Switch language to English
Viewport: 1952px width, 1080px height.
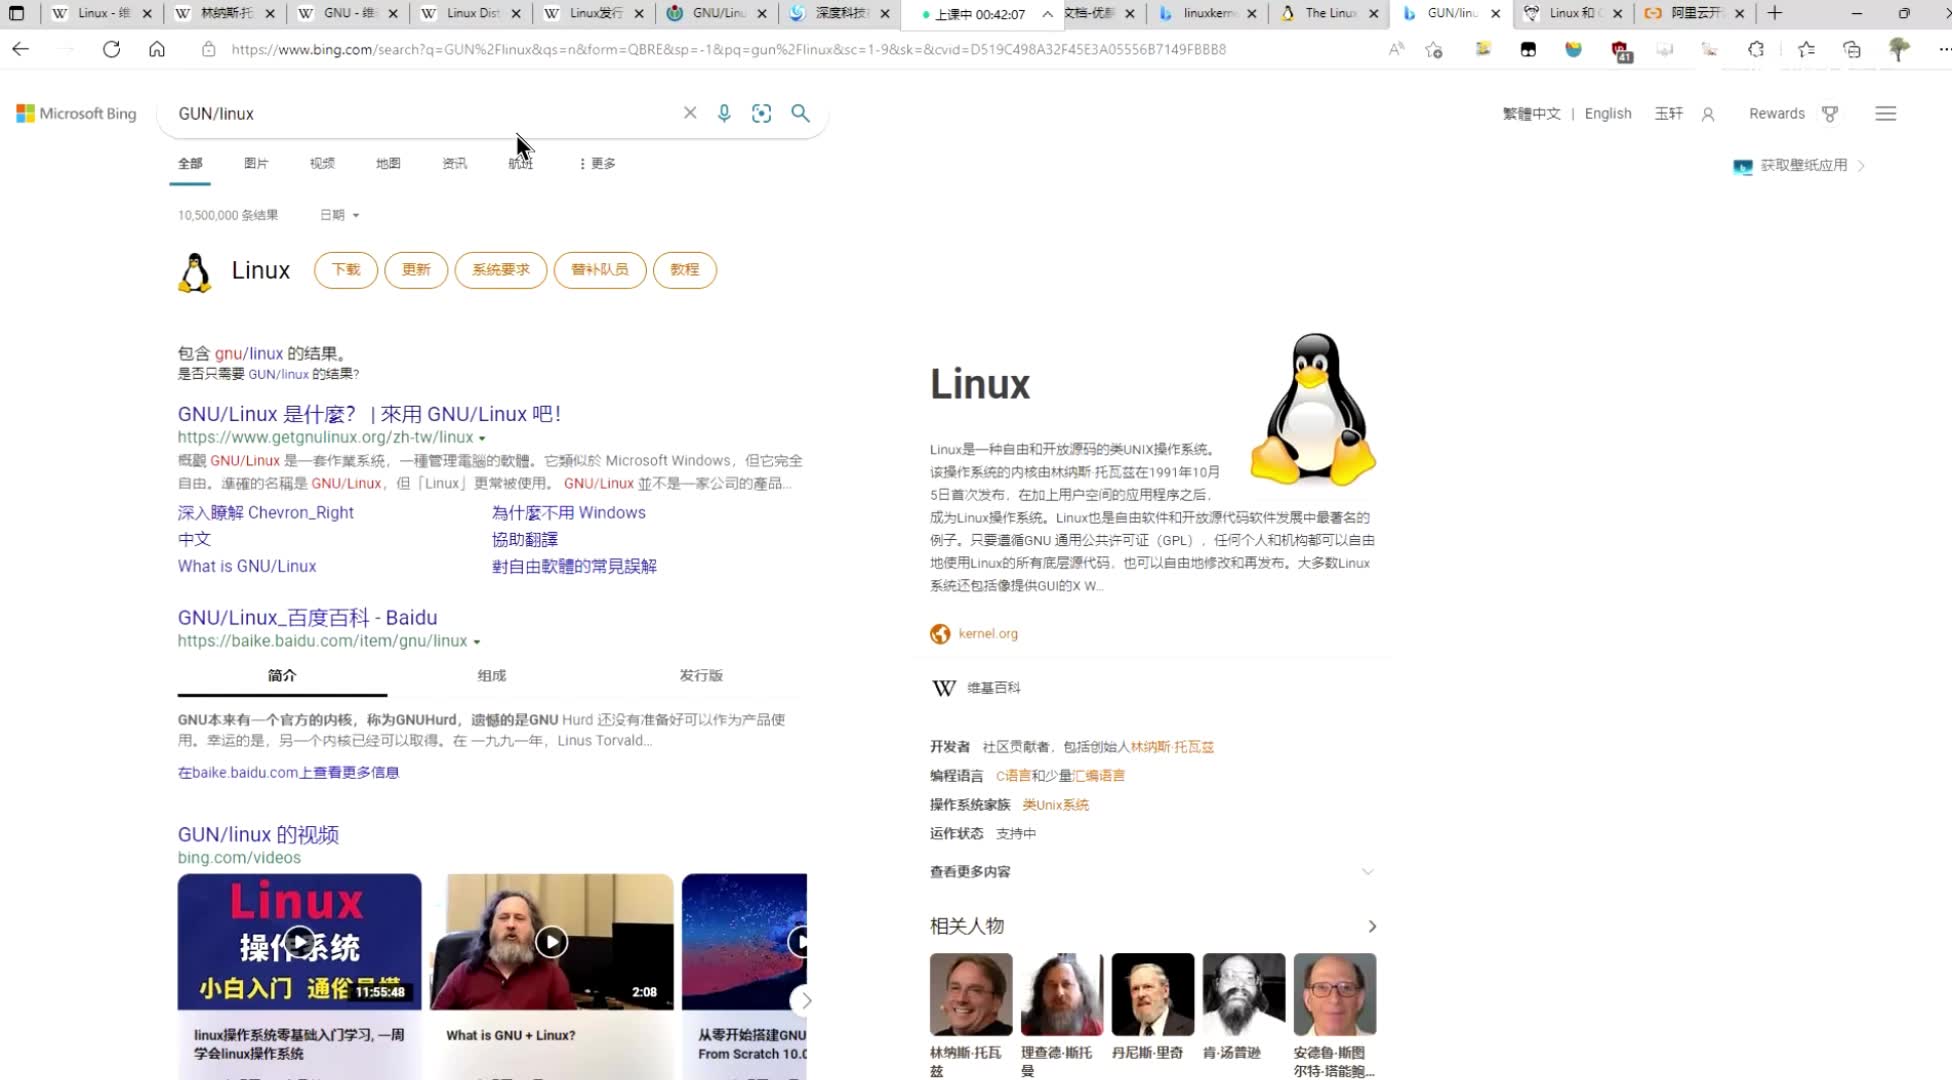[1608, 114]
